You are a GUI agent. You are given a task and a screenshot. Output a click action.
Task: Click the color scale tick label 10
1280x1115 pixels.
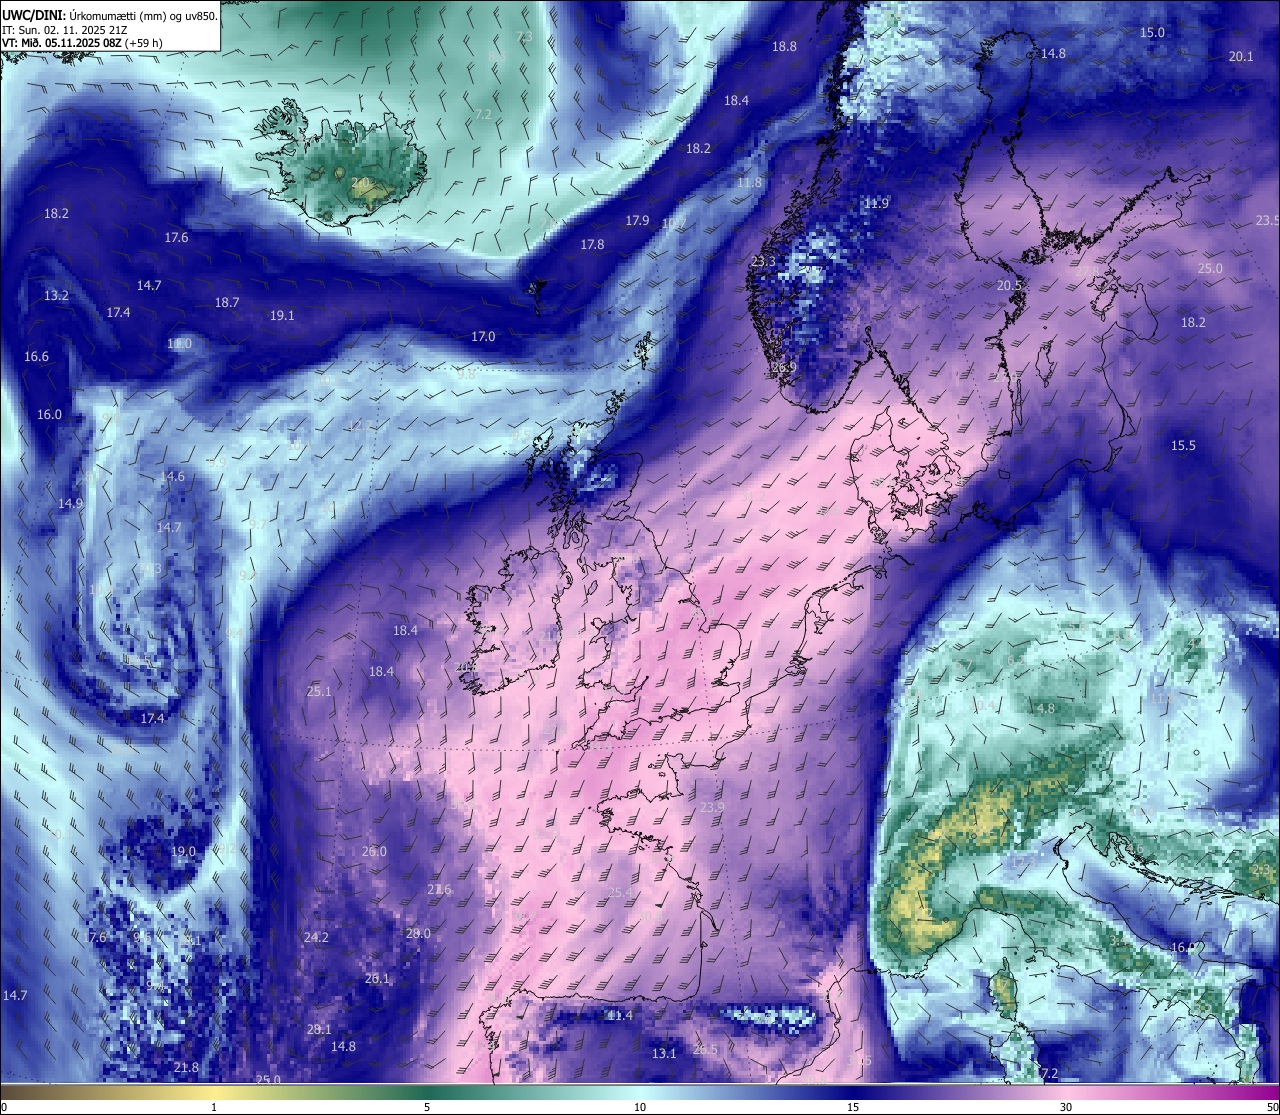[640, 1107]
